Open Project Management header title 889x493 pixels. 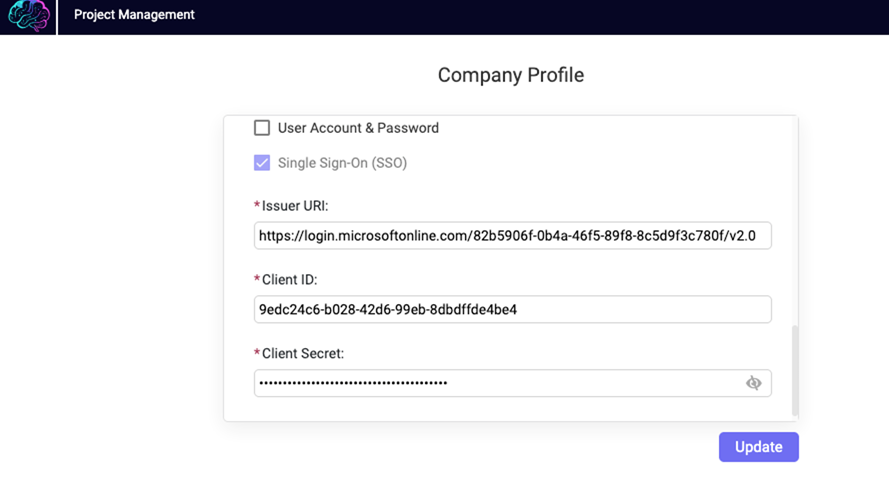[x=134, y=15]
